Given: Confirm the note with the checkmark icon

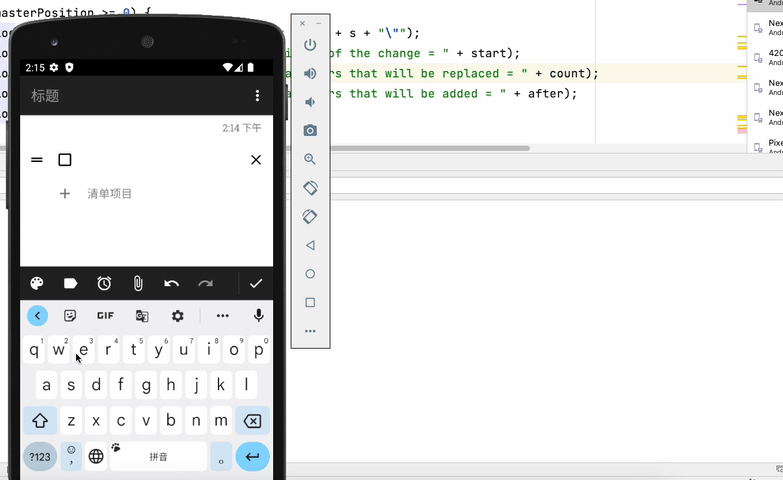Looking at the screenshot, I should 256,284.
